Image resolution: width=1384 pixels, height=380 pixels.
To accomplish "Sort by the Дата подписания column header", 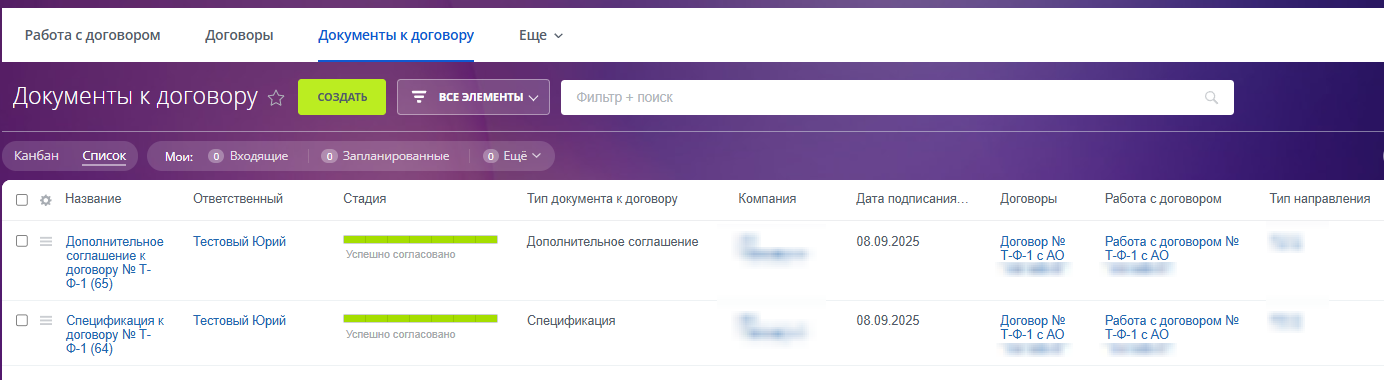I will pos(912,199).
